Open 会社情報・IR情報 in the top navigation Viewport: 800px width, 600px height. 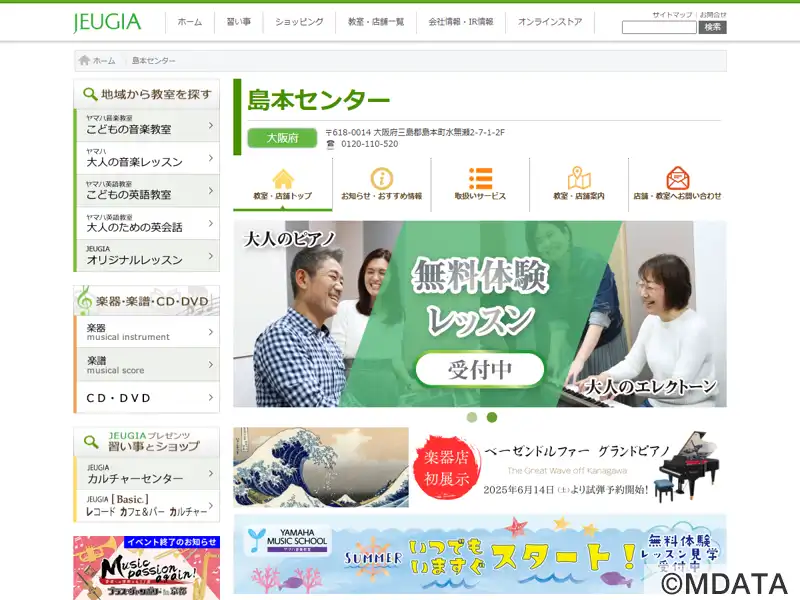[461, 22]
